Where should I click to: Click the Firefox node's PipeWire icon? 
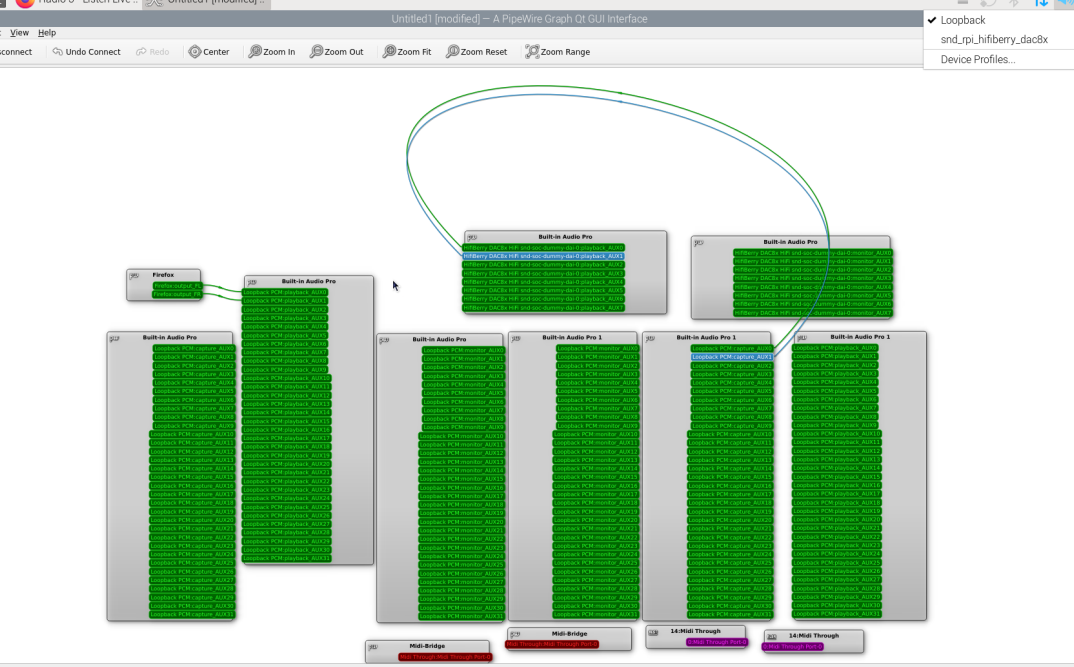point(134,275)
